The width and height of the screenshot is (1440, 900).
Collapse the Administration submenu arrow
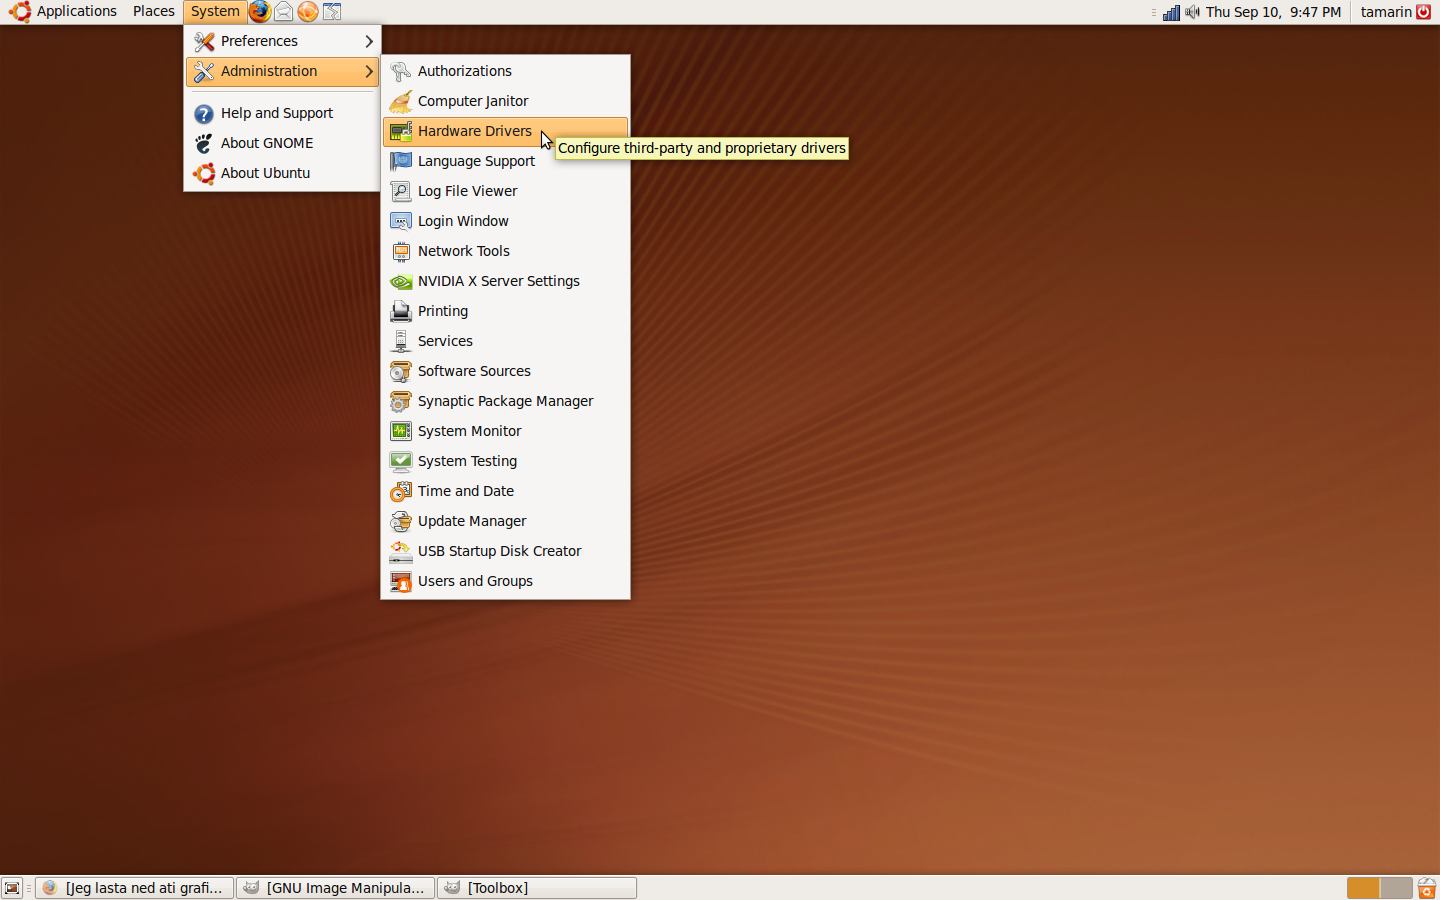[x=369, y=71]
